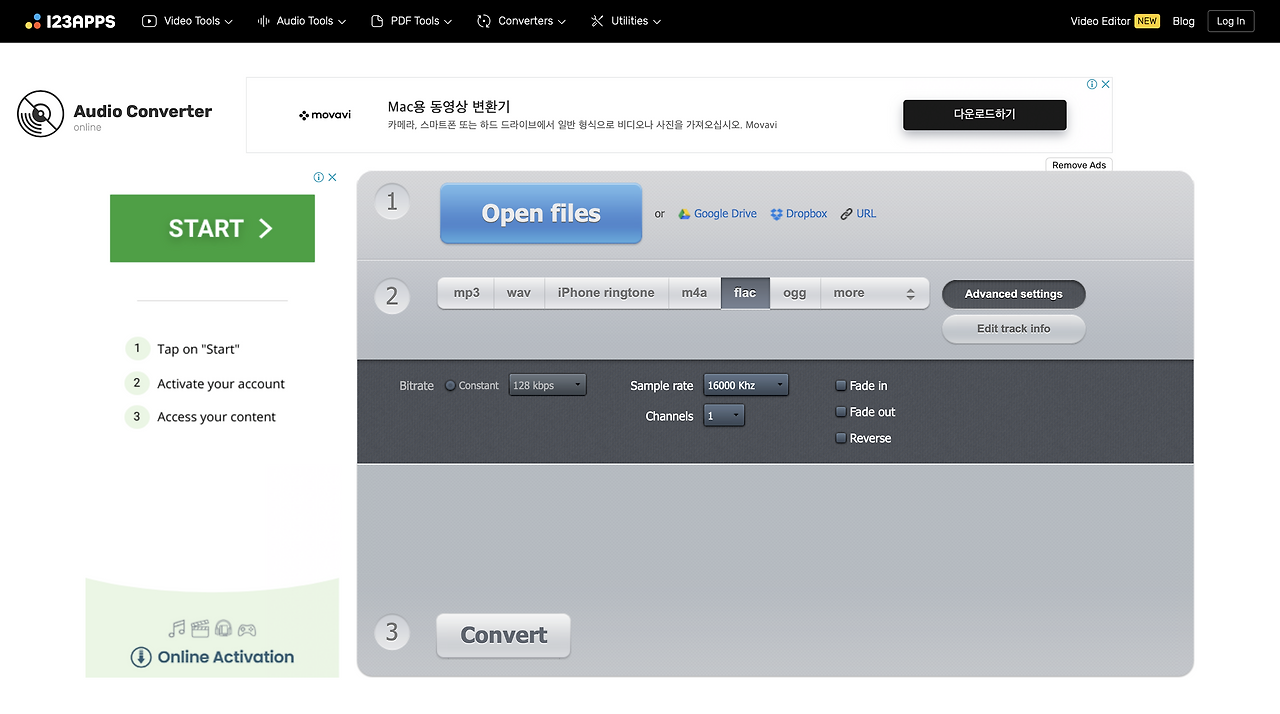Click the Audio Converter vinyl logo
The image size is (1280, 714).
click(40, 114)
